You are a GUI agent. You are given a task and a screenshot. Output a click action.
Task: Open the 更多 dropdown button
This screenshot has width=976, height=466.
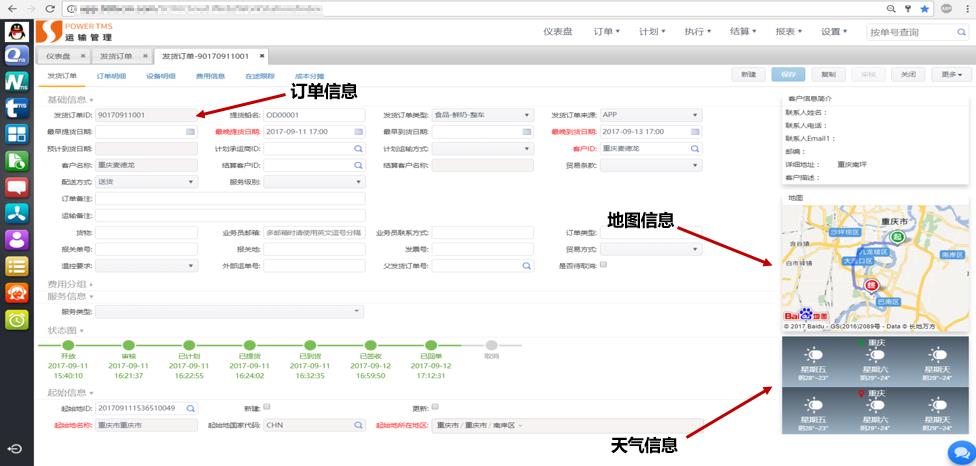click(x=951, y=75)
